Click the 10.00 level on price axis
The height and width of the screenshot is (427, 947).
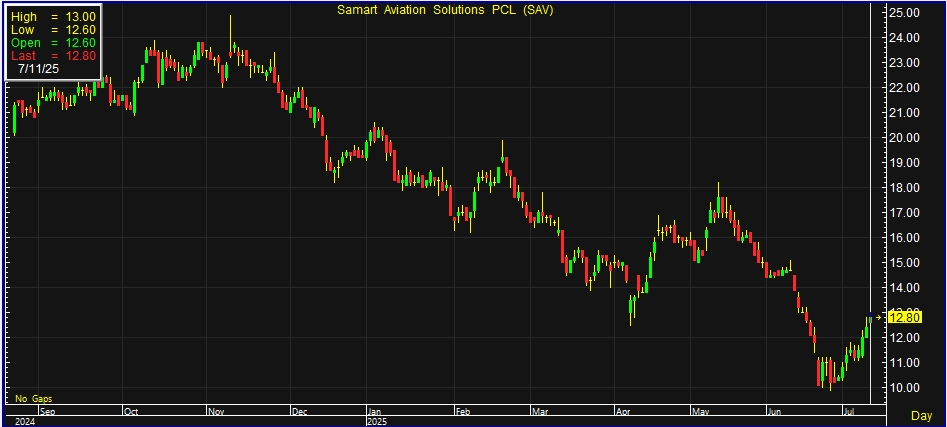(x=904, y=388)
